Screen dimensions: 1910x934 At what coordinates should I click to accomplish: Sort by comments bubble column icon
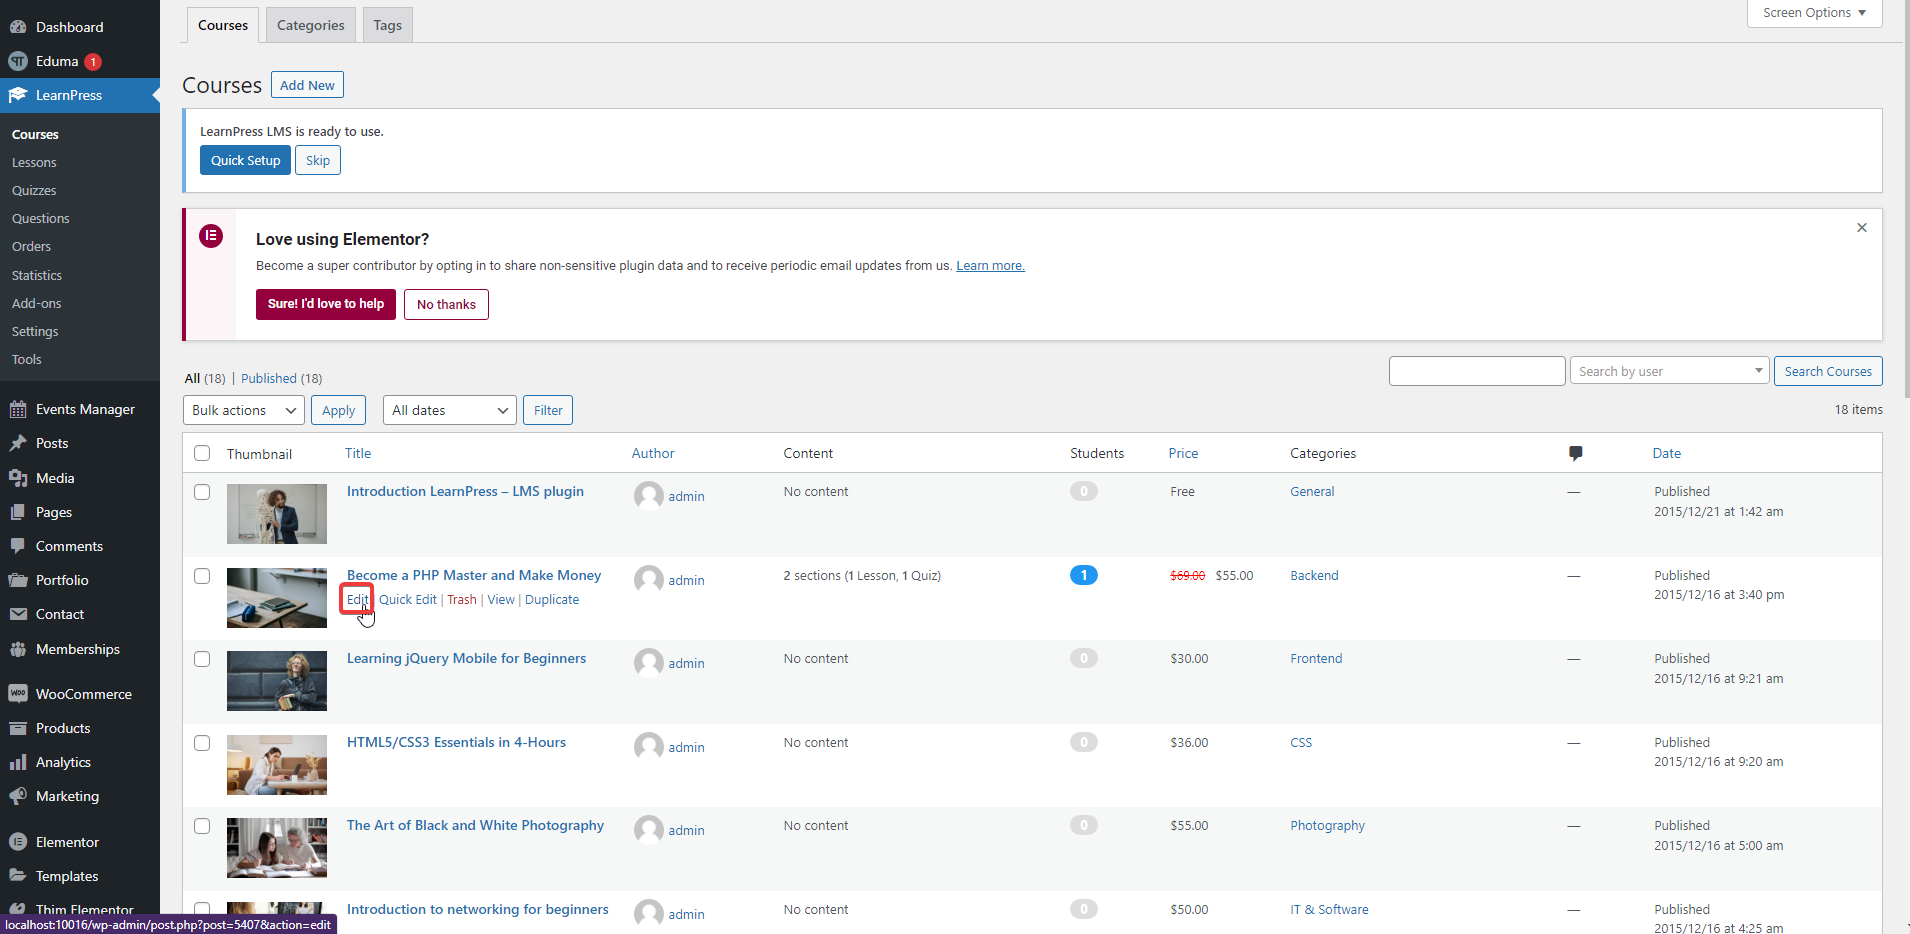(1576, 453)
